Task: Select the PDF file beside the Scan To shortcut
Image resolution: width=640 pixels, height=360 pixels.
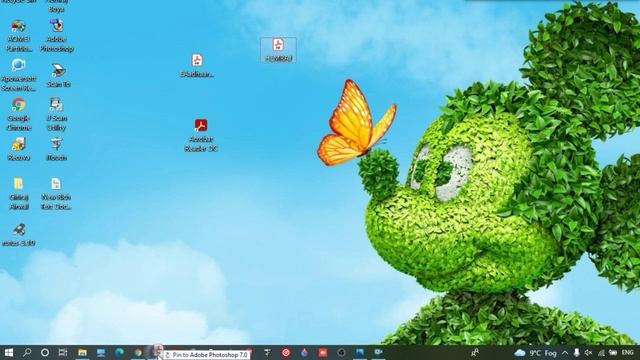Action: coord(197,65)
